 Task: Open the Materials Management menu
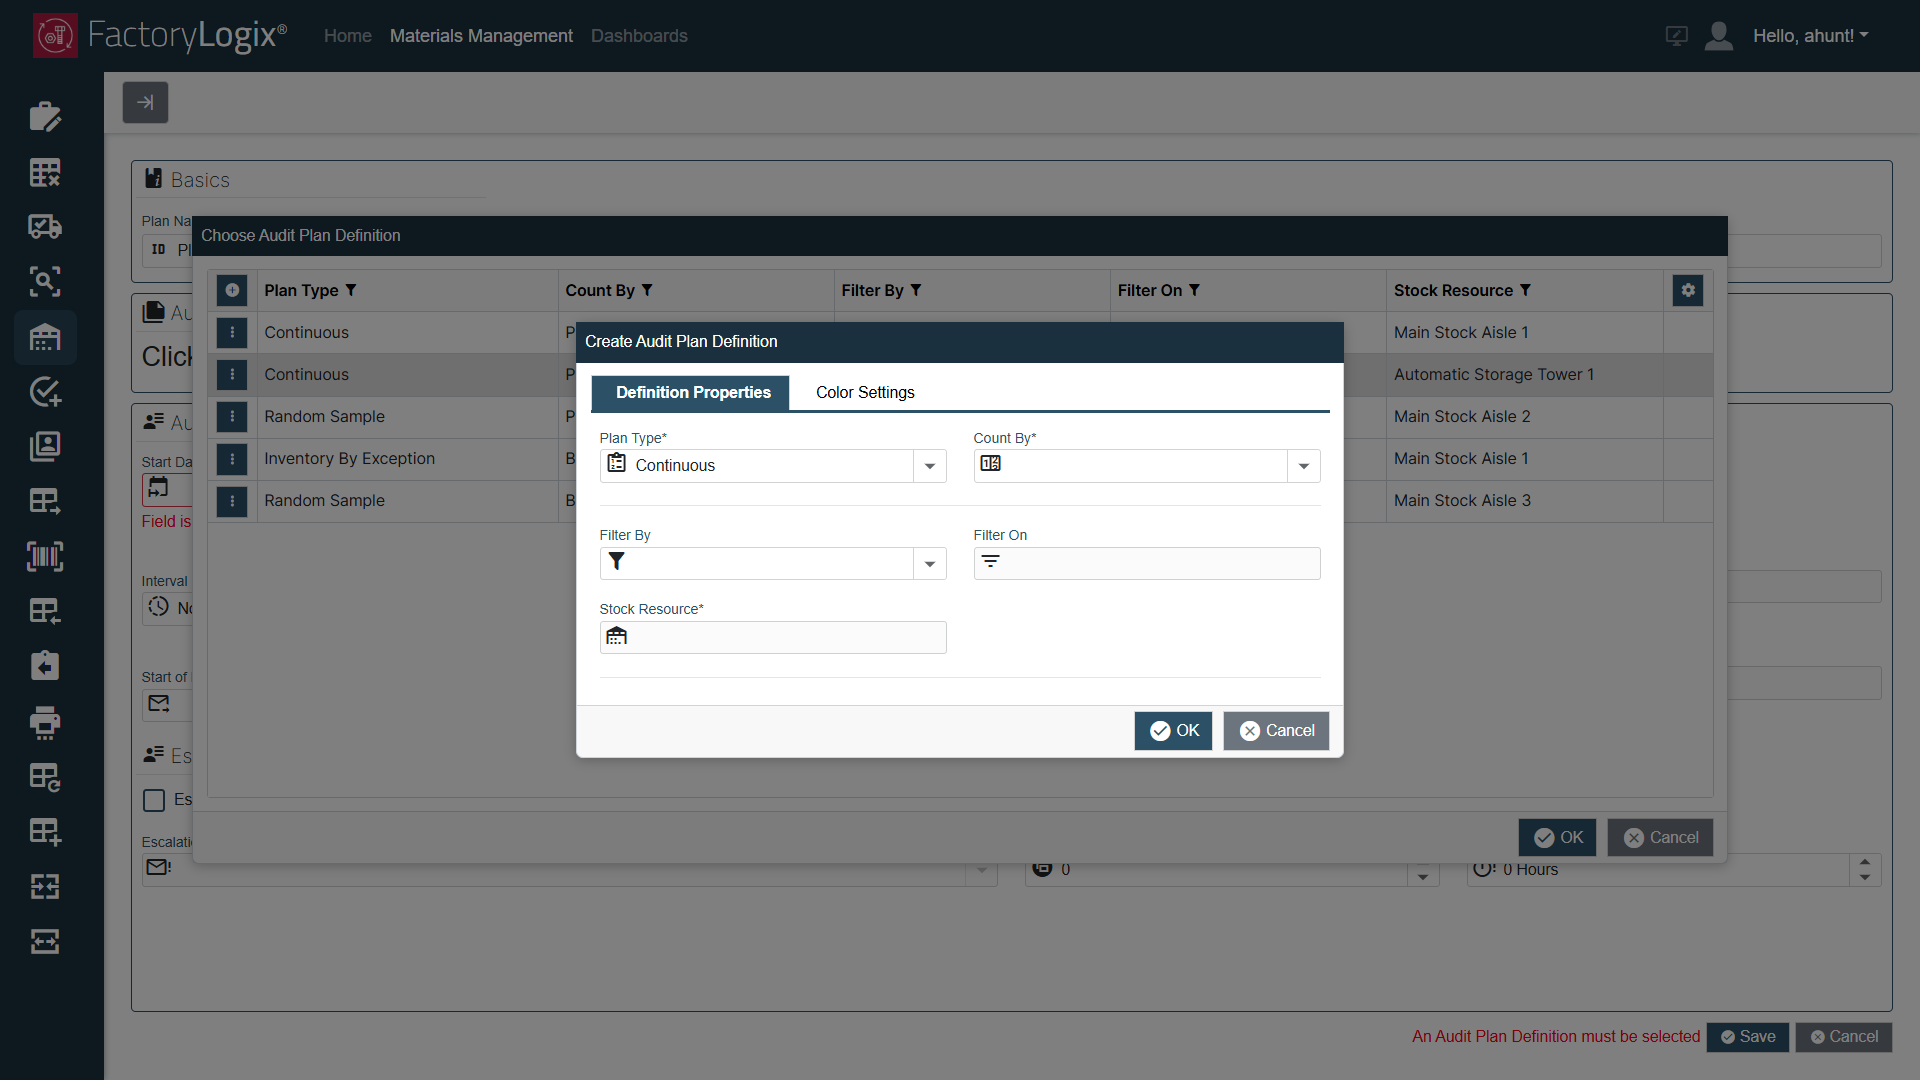point(481,36)
